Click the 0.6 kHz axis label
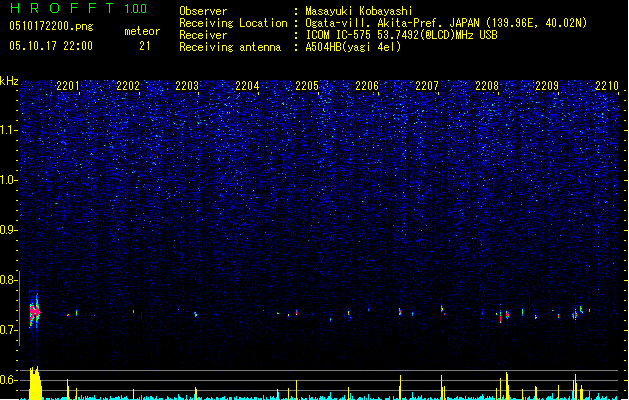This screenshot has width=629, height=400. click(9, 380)
